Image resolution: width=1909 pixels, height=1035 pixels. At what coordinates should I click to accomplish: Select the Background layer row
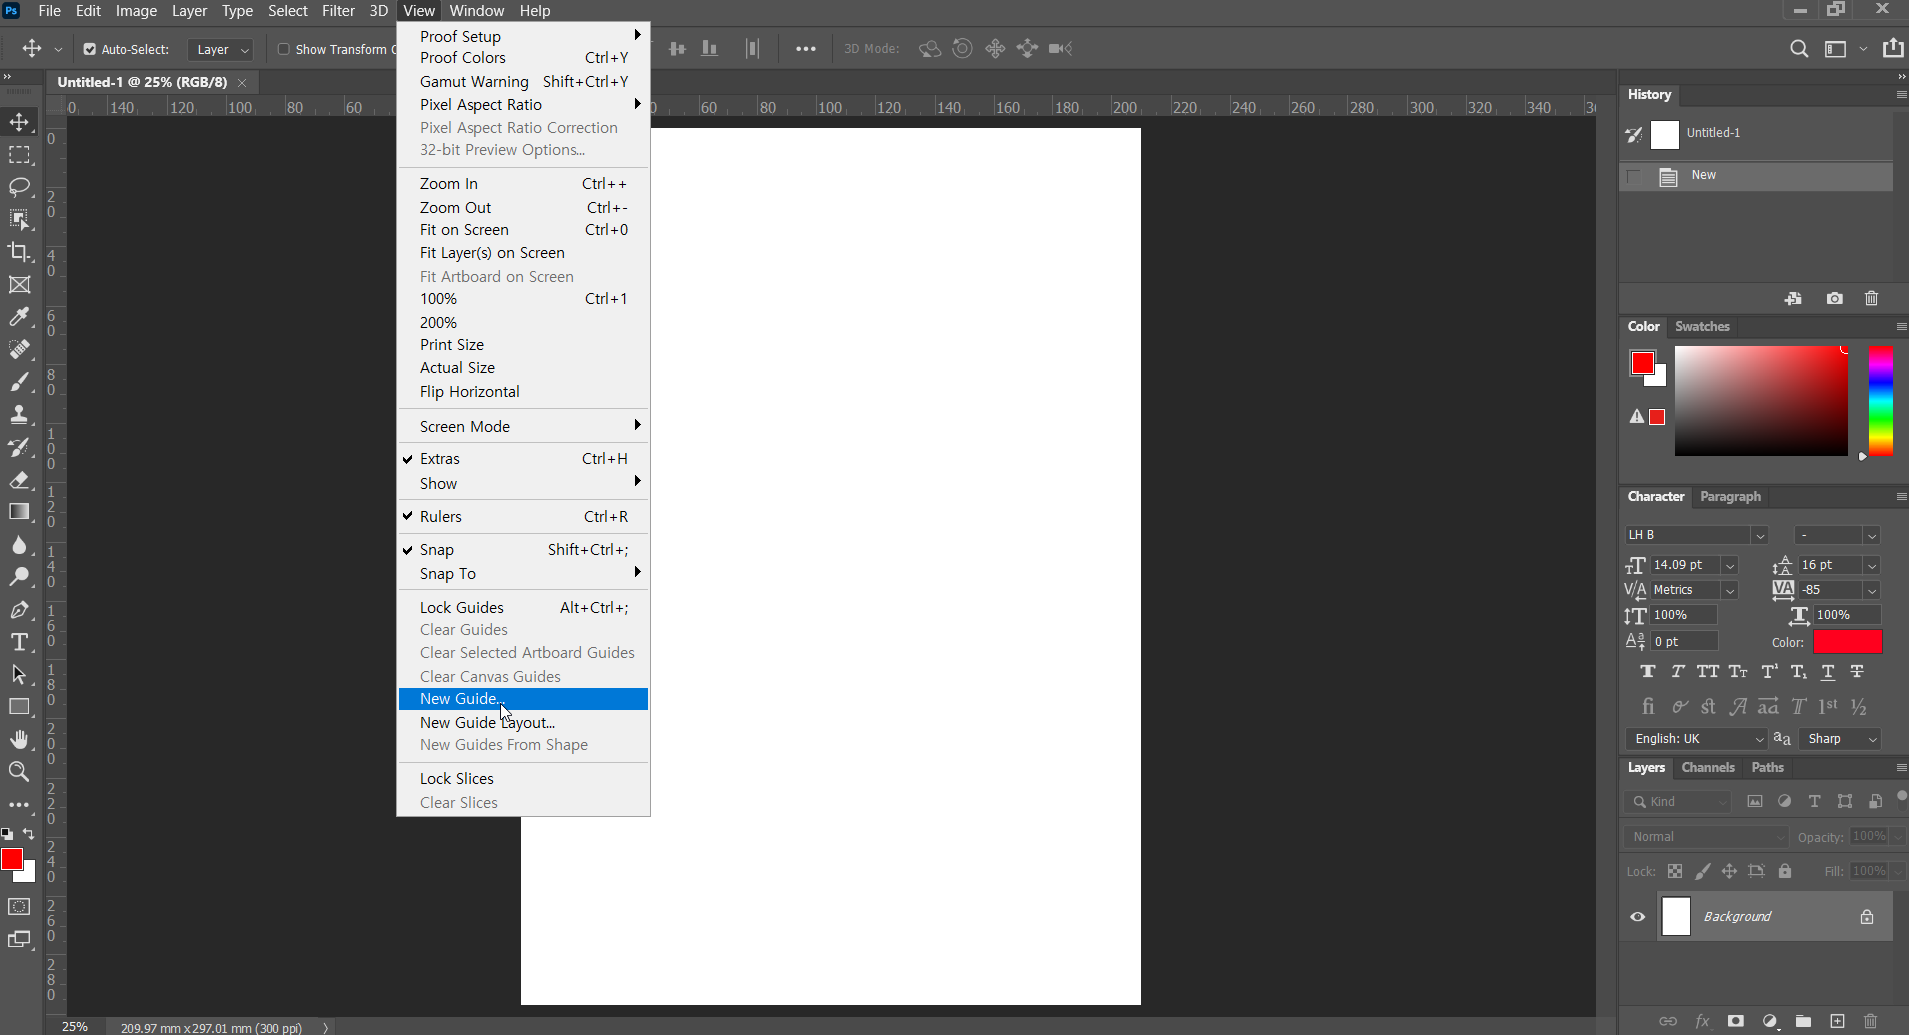click(1756, 916)
